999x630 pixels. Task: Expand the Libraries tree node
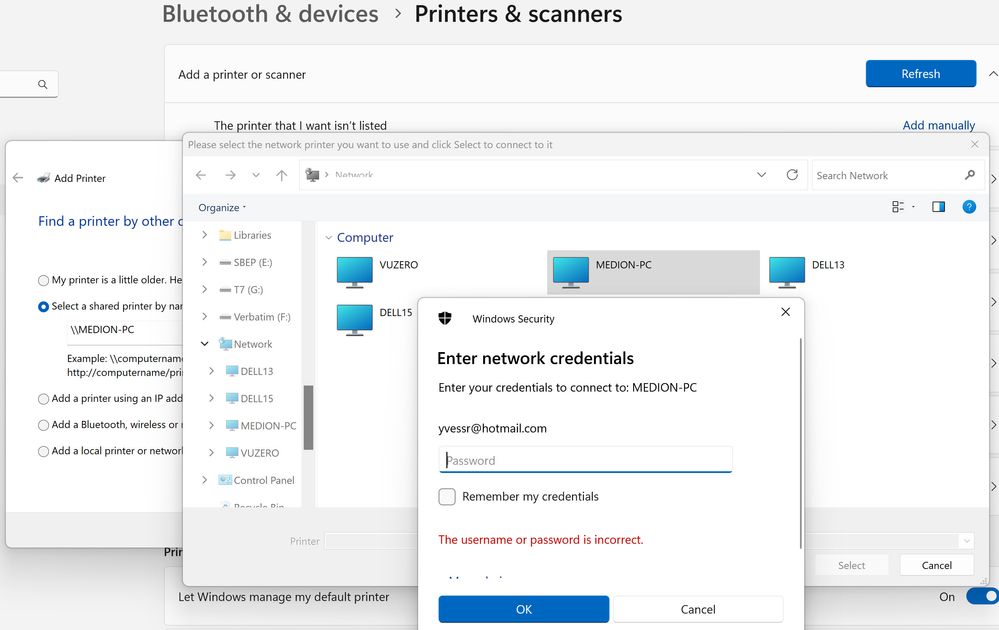205,235
